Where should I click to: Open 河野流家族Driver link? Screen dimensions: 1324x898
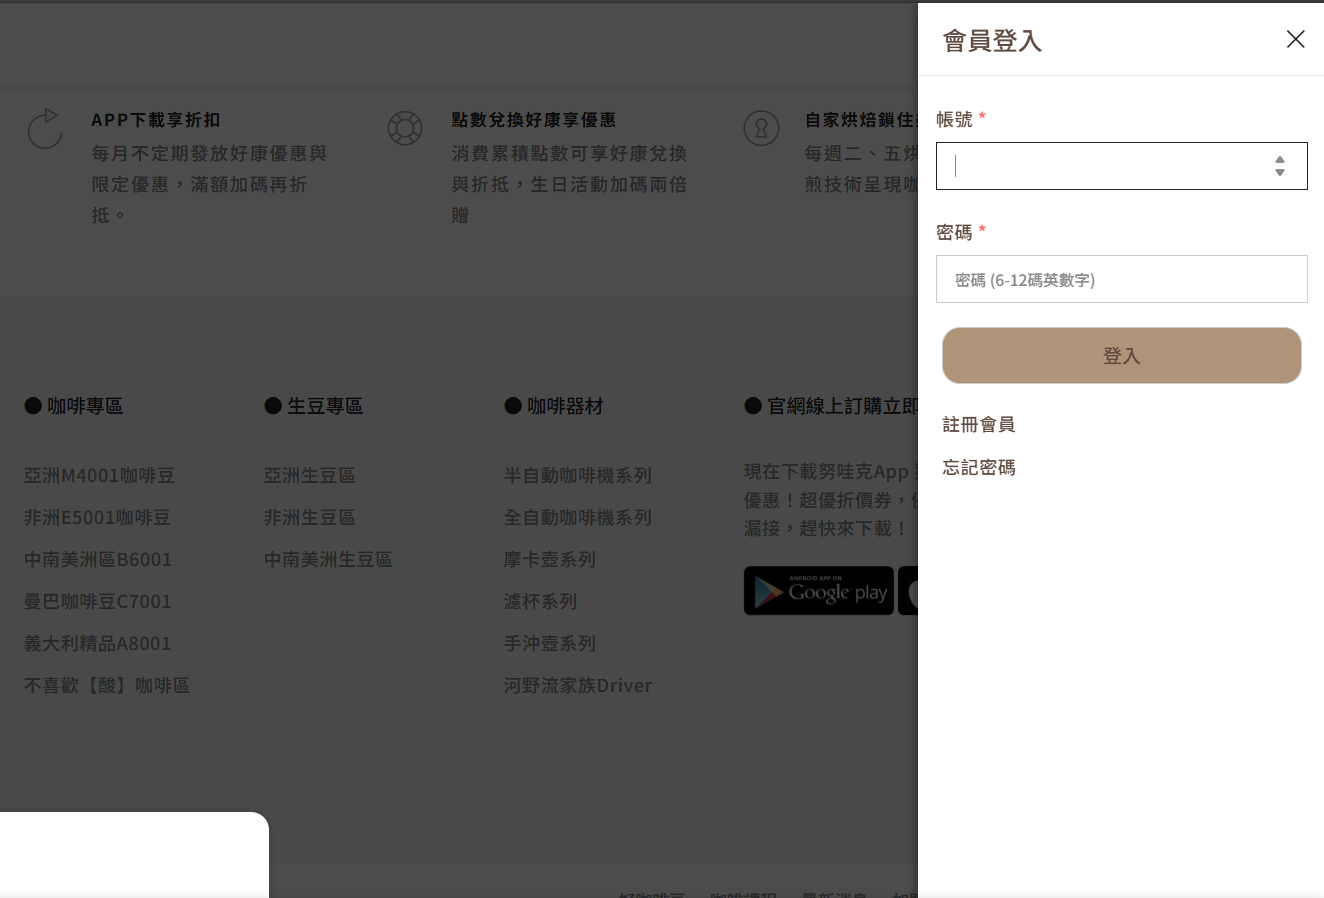pyautogui.click(x=578, y=685)
